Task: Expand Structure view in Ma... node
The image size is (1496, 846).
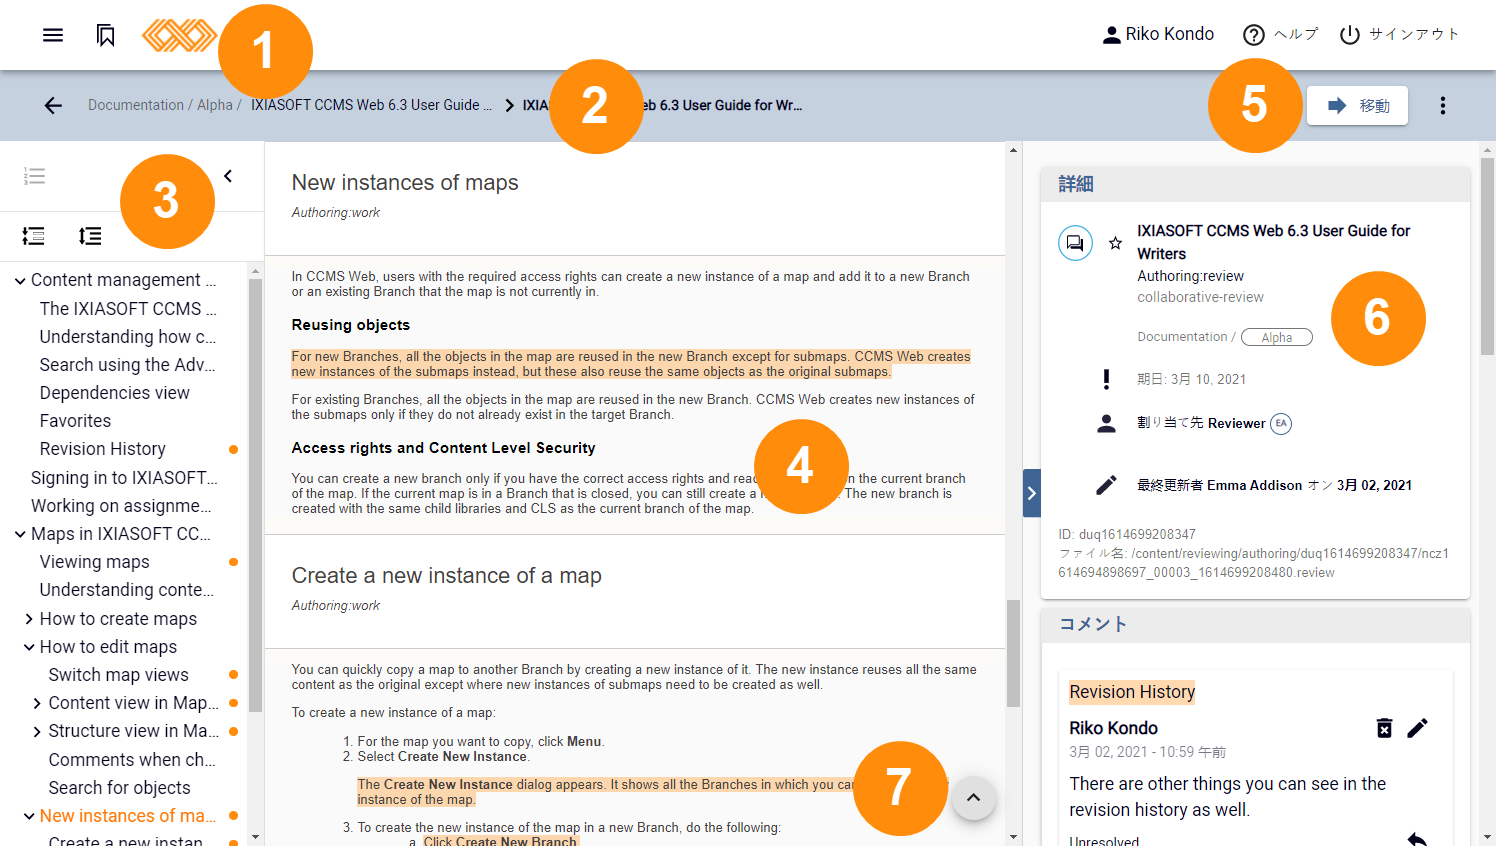Action: 37,732
